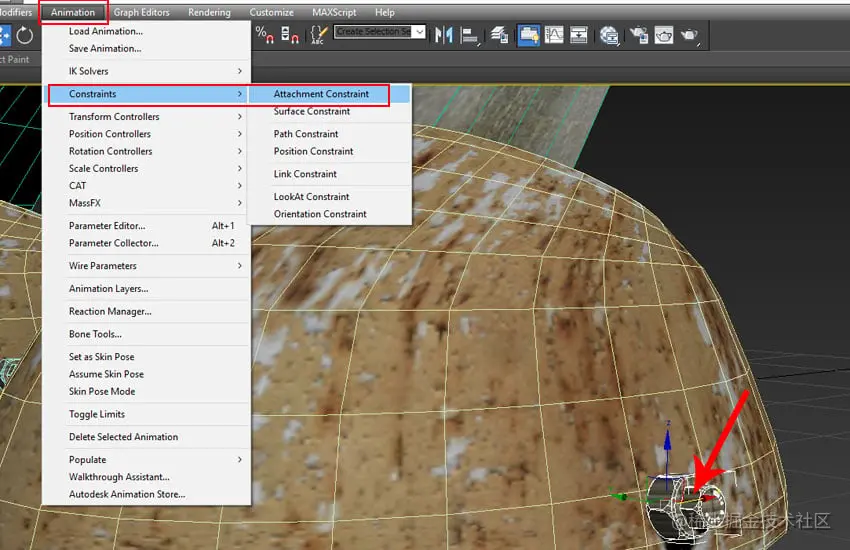
Task: Select LookAt Constraint menu entry
Action: pos(311,197)
